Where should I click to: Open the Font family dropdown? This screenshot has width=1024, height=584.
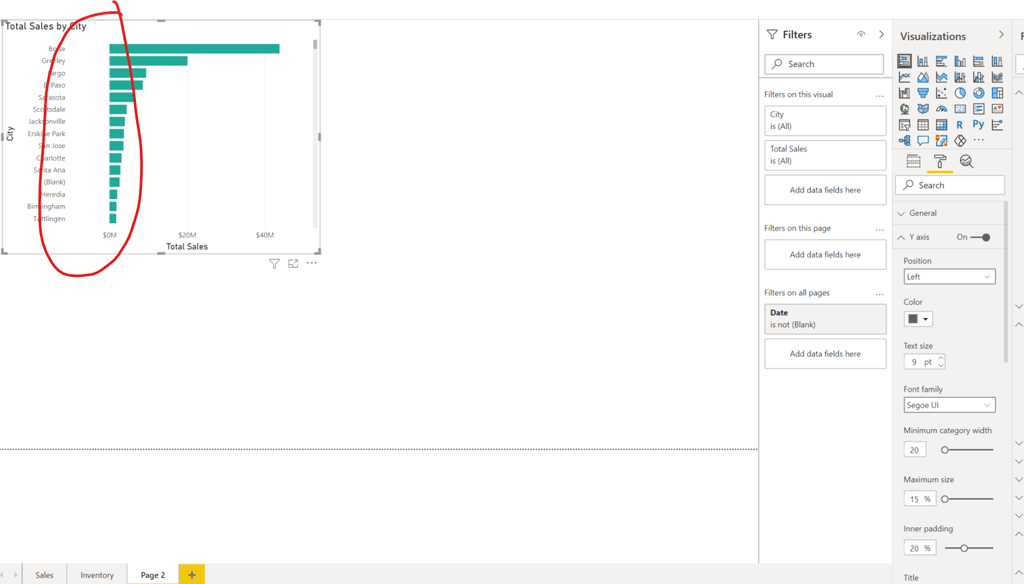pos(949,405)
